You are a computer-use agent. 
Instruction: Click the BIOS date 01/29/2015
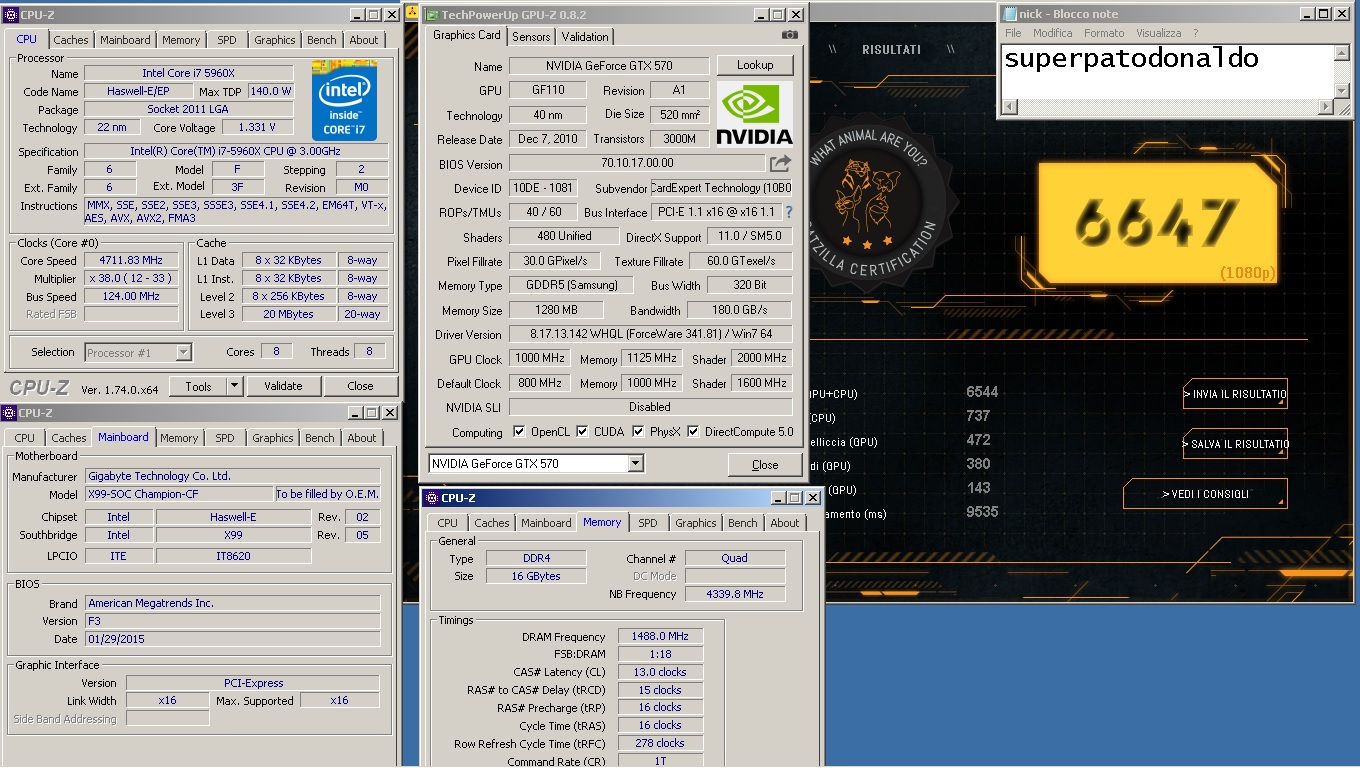coord(232,639)
